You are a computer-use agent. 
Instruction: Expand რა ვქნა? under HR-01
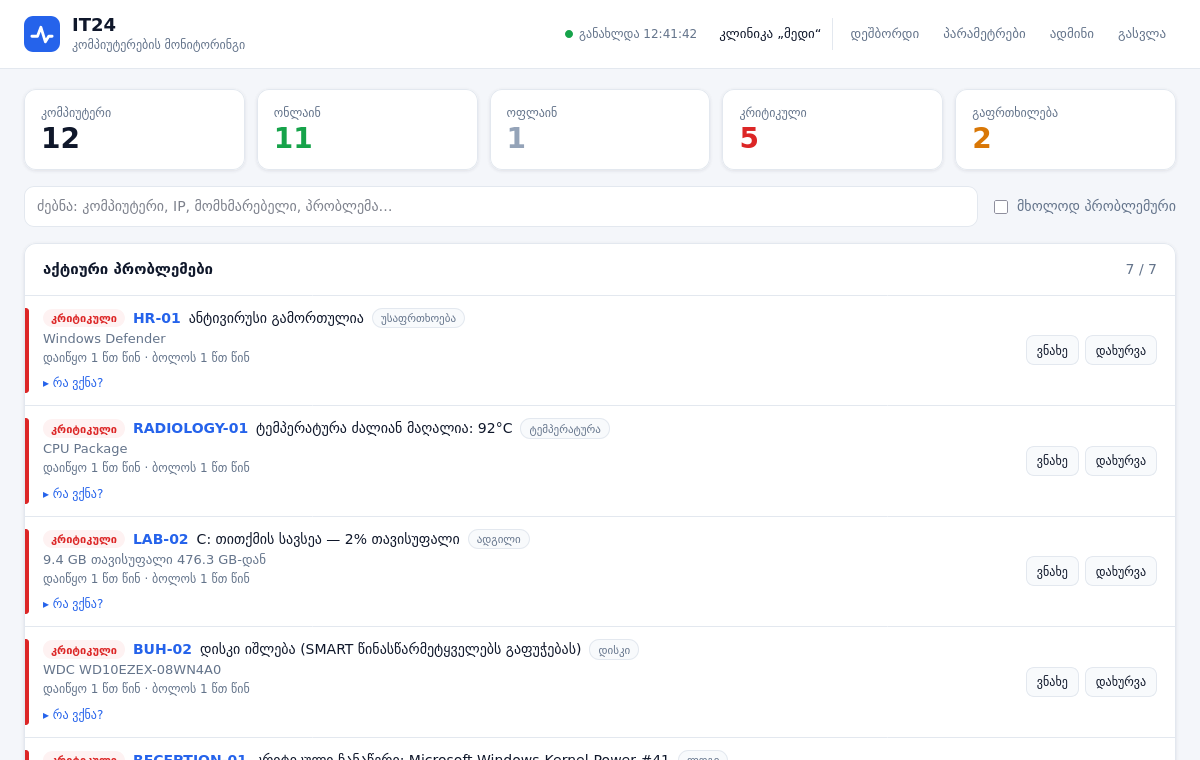(x=73, y=383)
